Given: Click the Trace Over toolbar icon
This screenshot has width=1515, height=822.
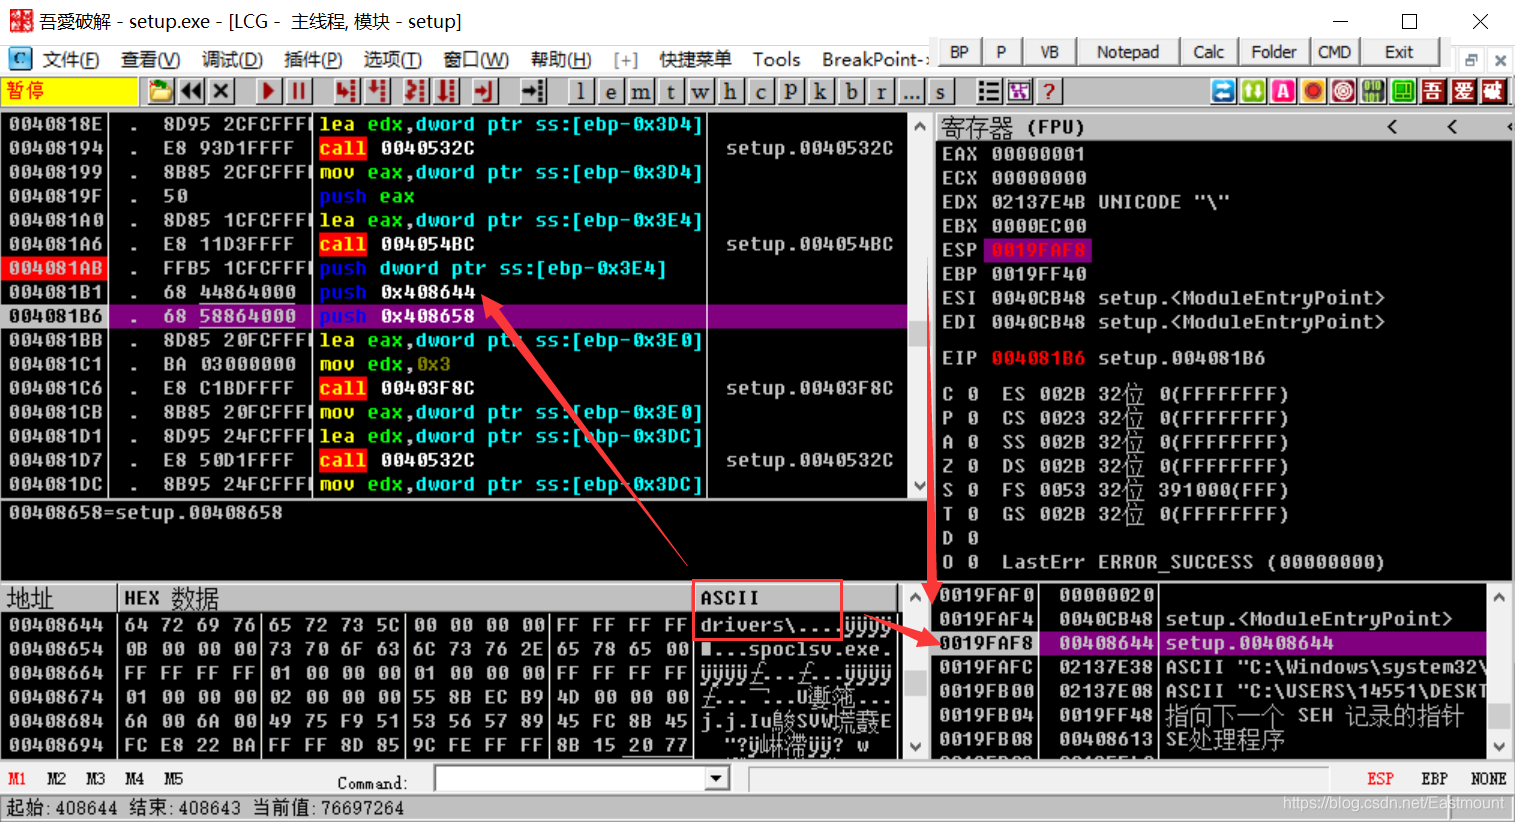Looking at the screenshot, I should pos(447,92).
